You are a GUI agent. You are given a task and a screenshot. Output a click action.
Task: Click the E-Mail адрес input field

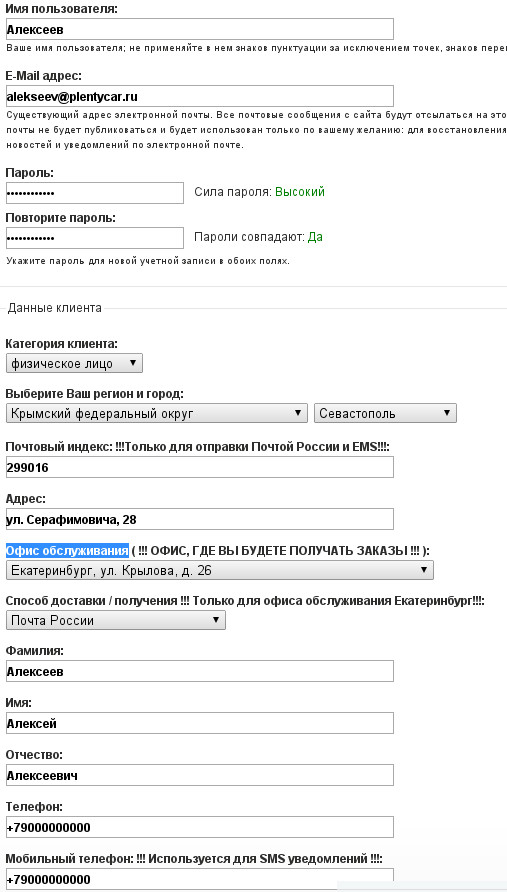click(x=200, y=96)
